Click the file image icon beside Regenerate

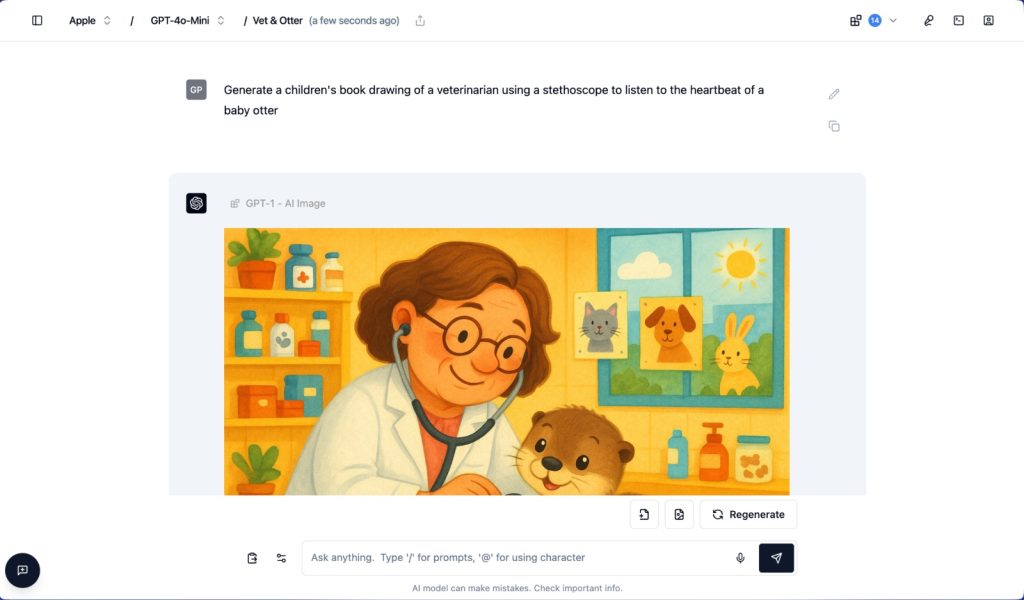point(679,514)
